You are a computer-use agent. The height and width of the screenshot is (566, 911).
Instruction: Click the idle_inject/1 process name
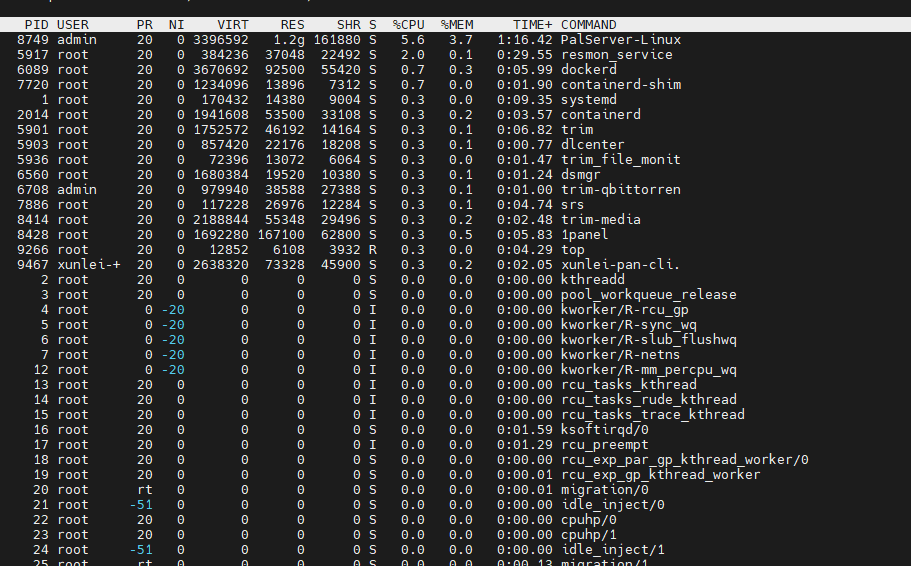point(612,550)
